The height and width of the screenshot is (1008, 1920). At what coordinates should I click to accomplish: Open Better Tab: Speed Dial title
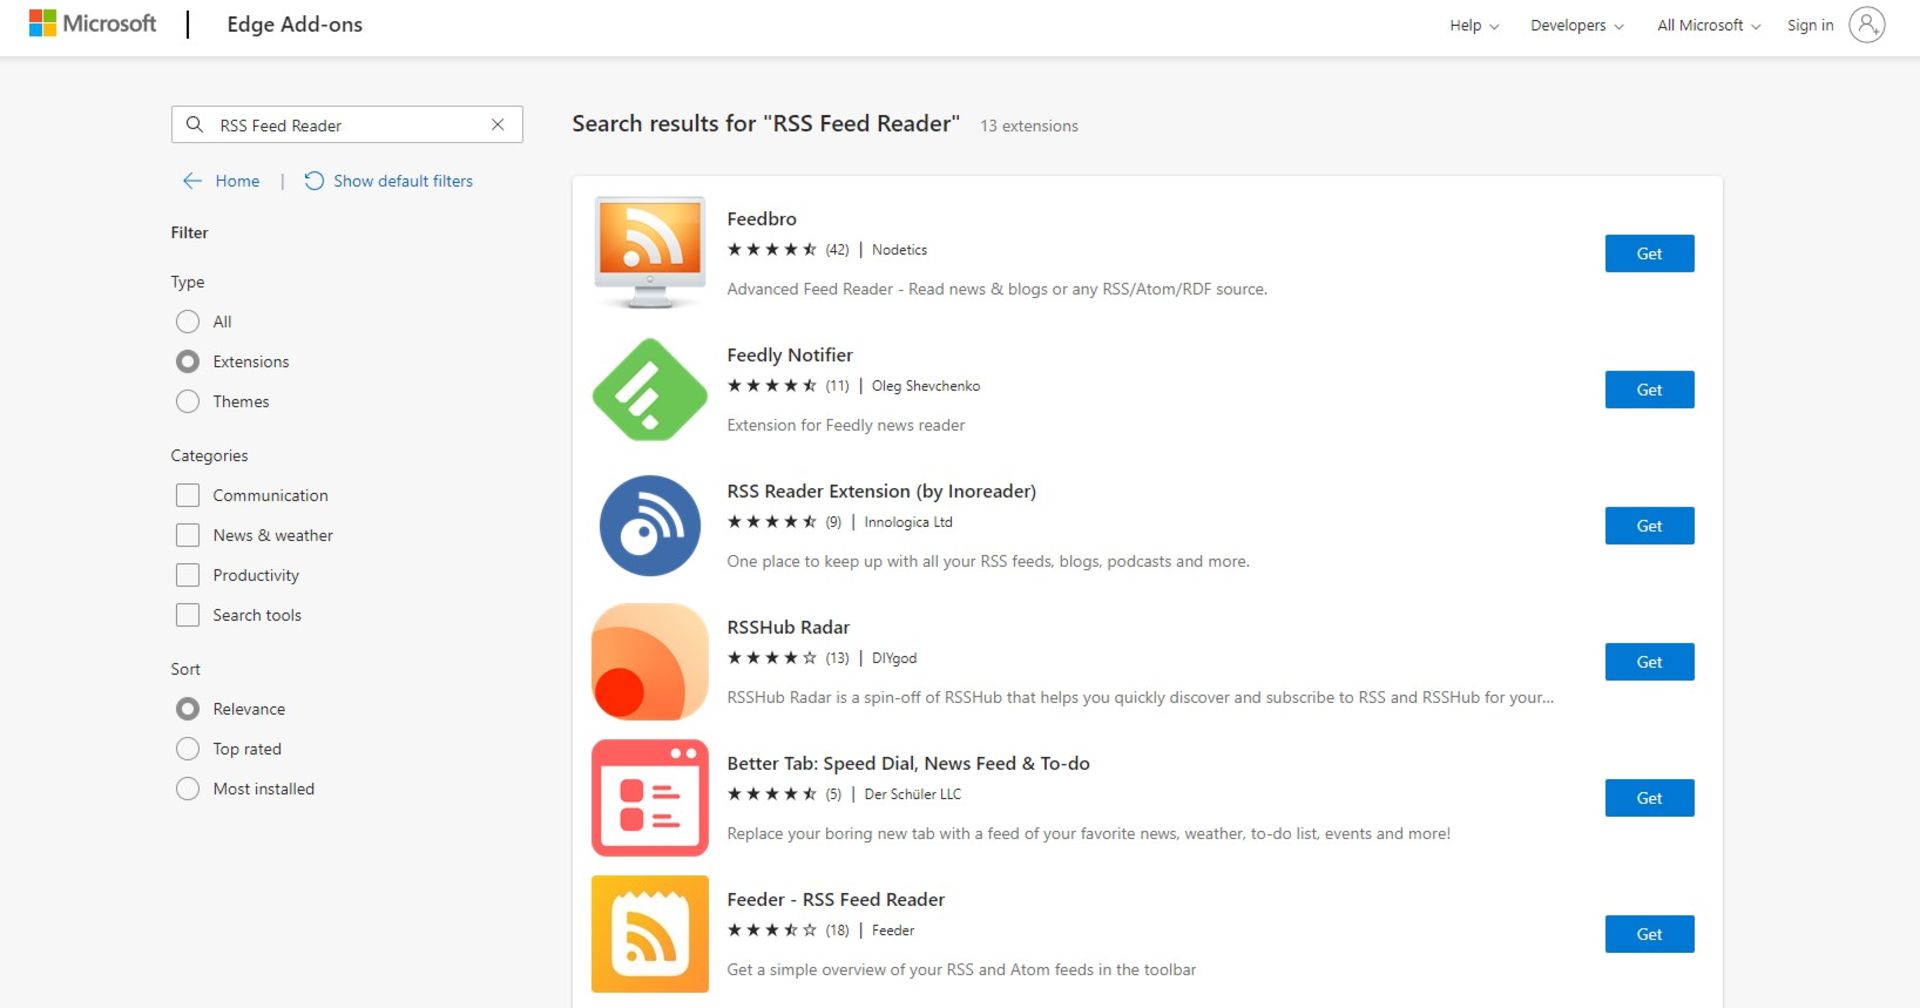click(x=908, y=762)
